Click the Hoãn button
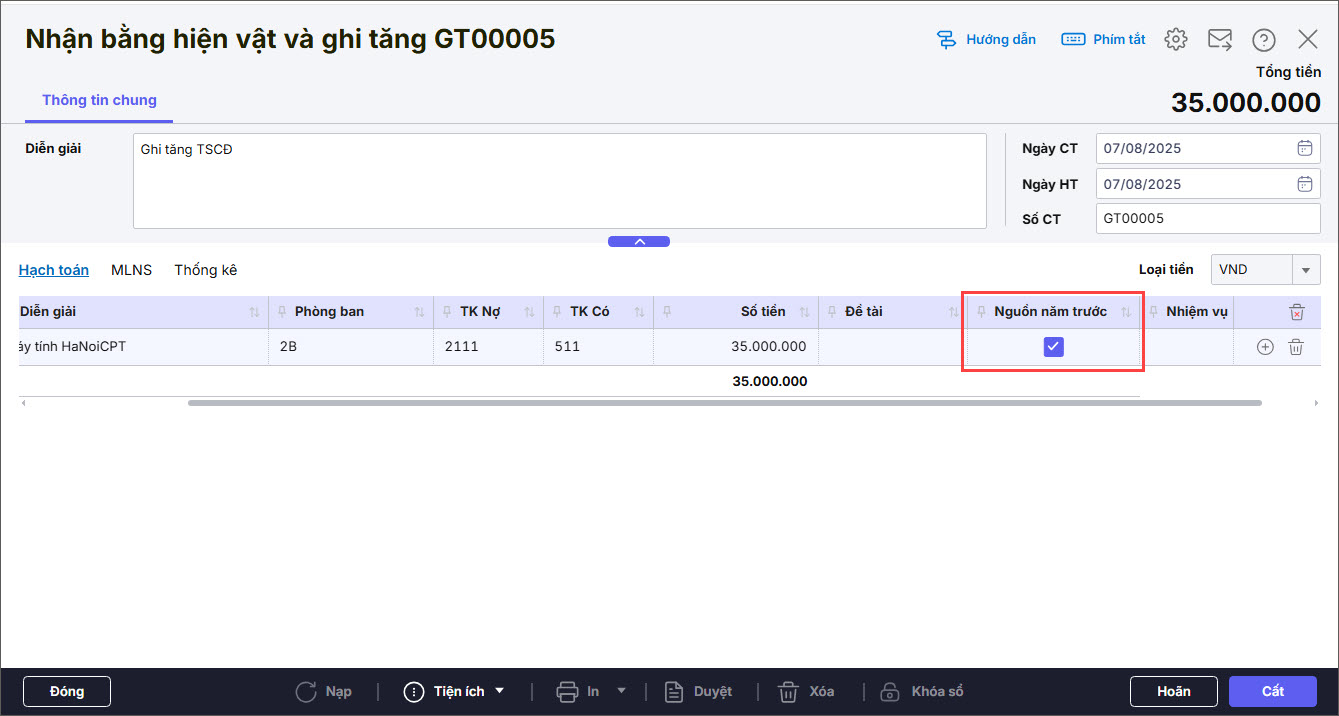 tap(1173, 691)
